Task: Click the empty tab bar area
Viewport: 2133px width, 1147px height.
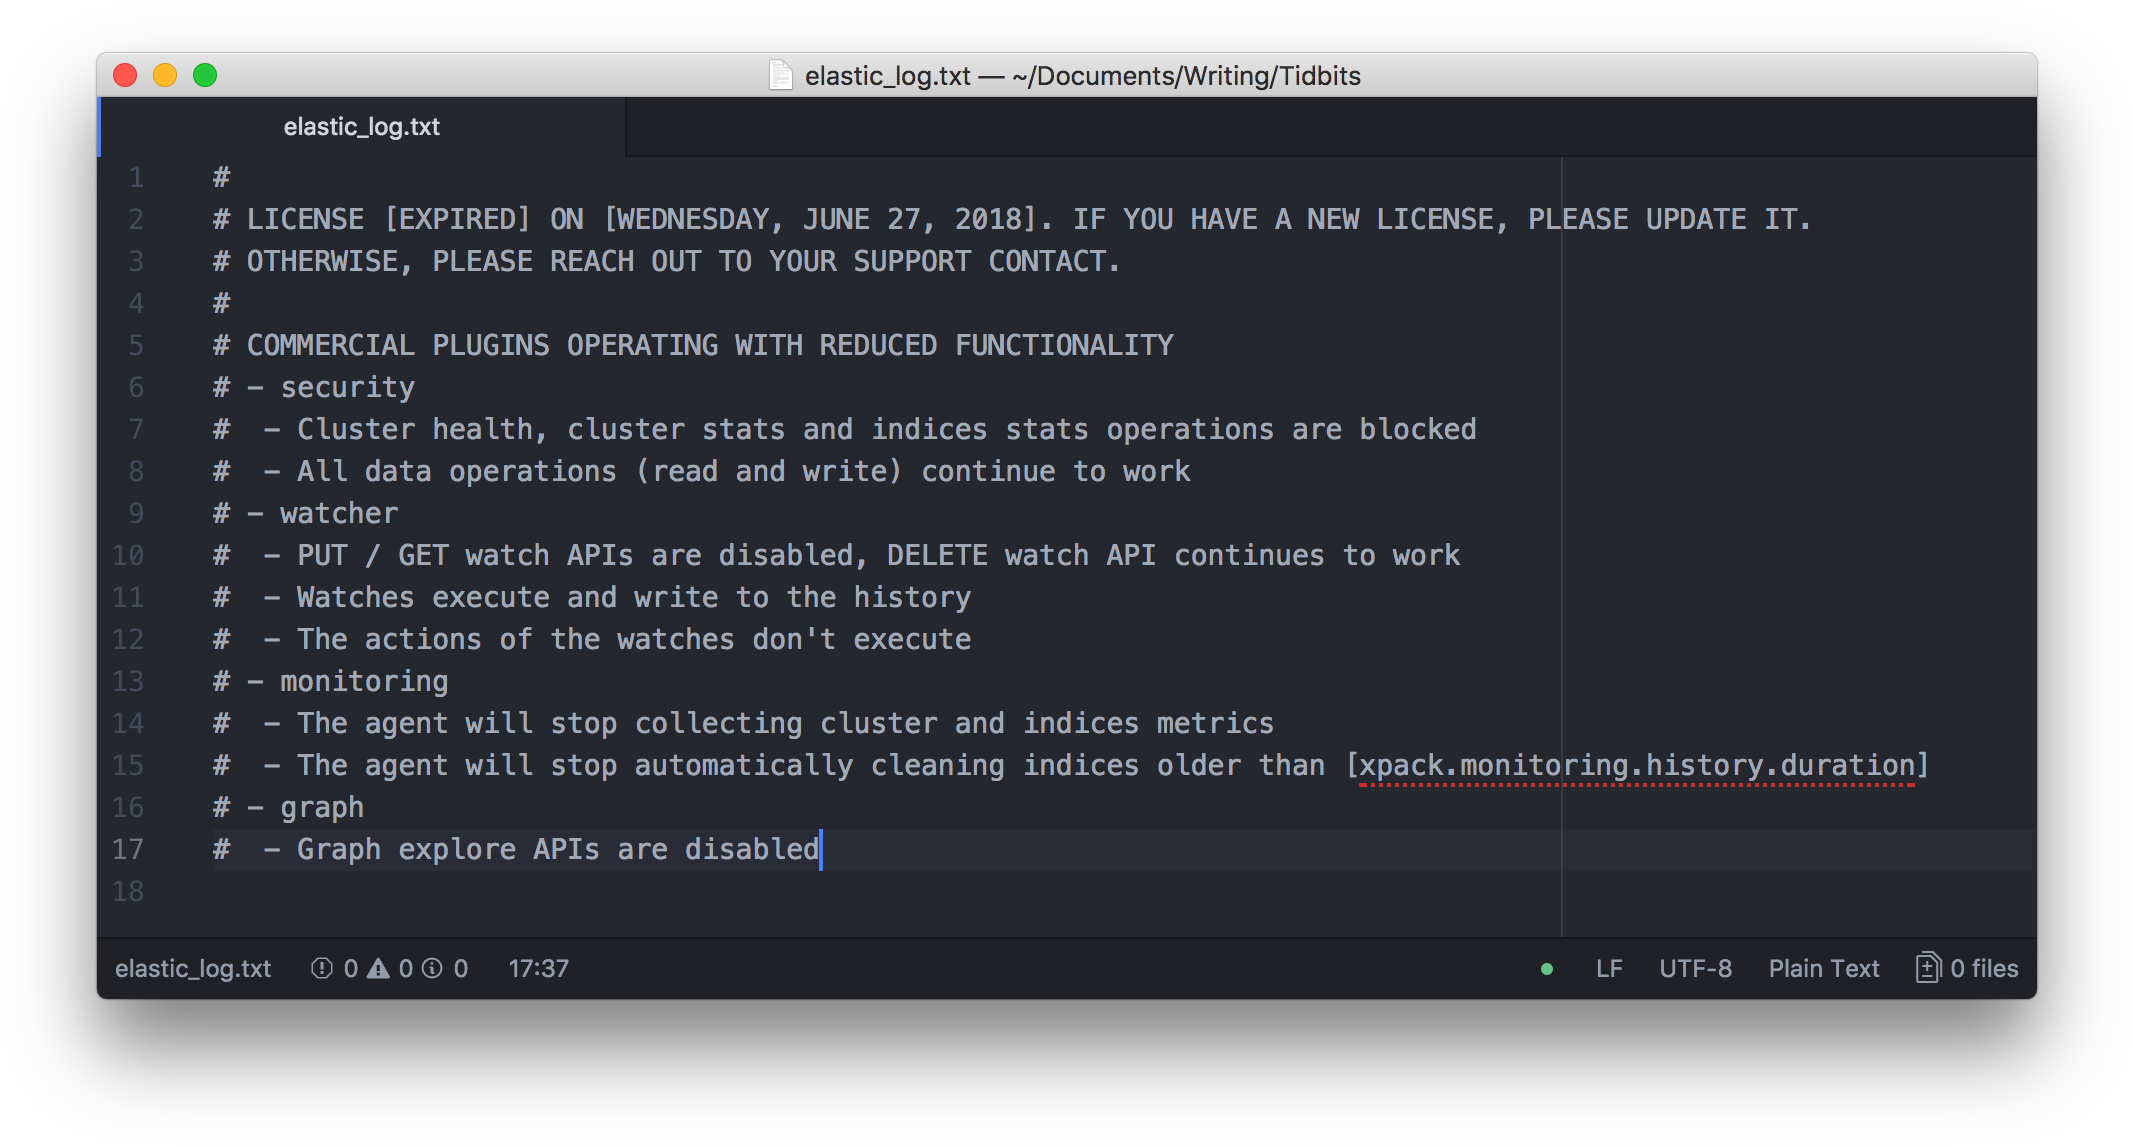Action: point(1300,127)
